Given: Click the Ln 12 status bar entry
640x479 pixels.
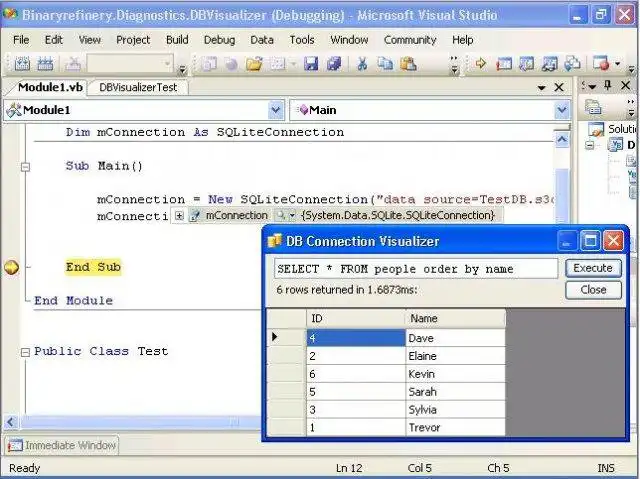Looking at the screenshot, I should point(349,468).
